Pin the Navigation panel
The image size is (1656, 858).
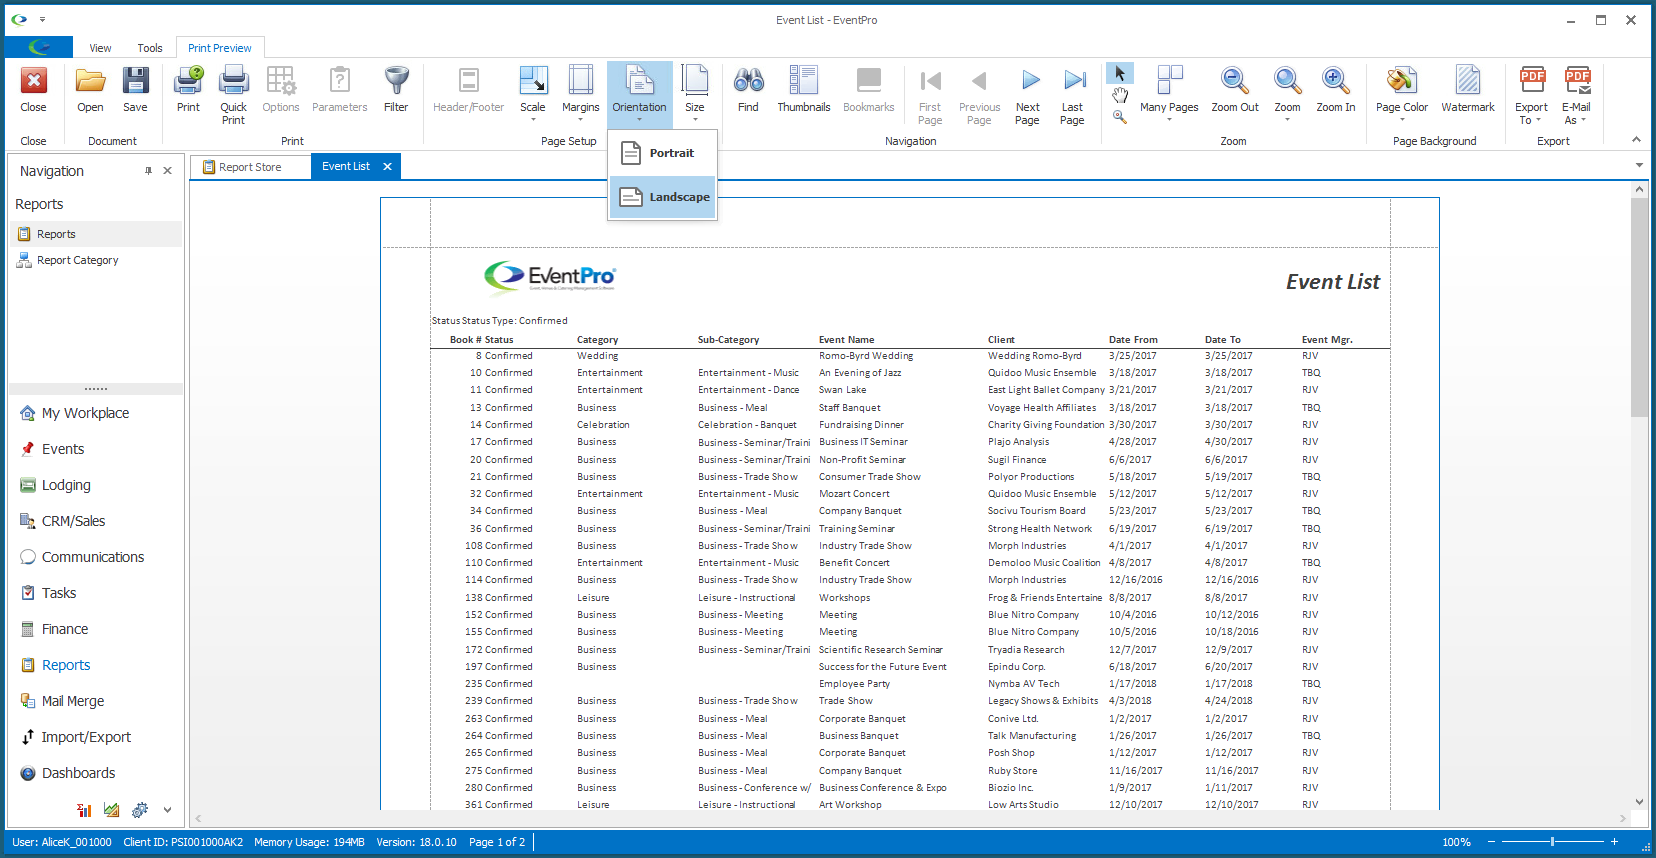click(x=148, y=171)
